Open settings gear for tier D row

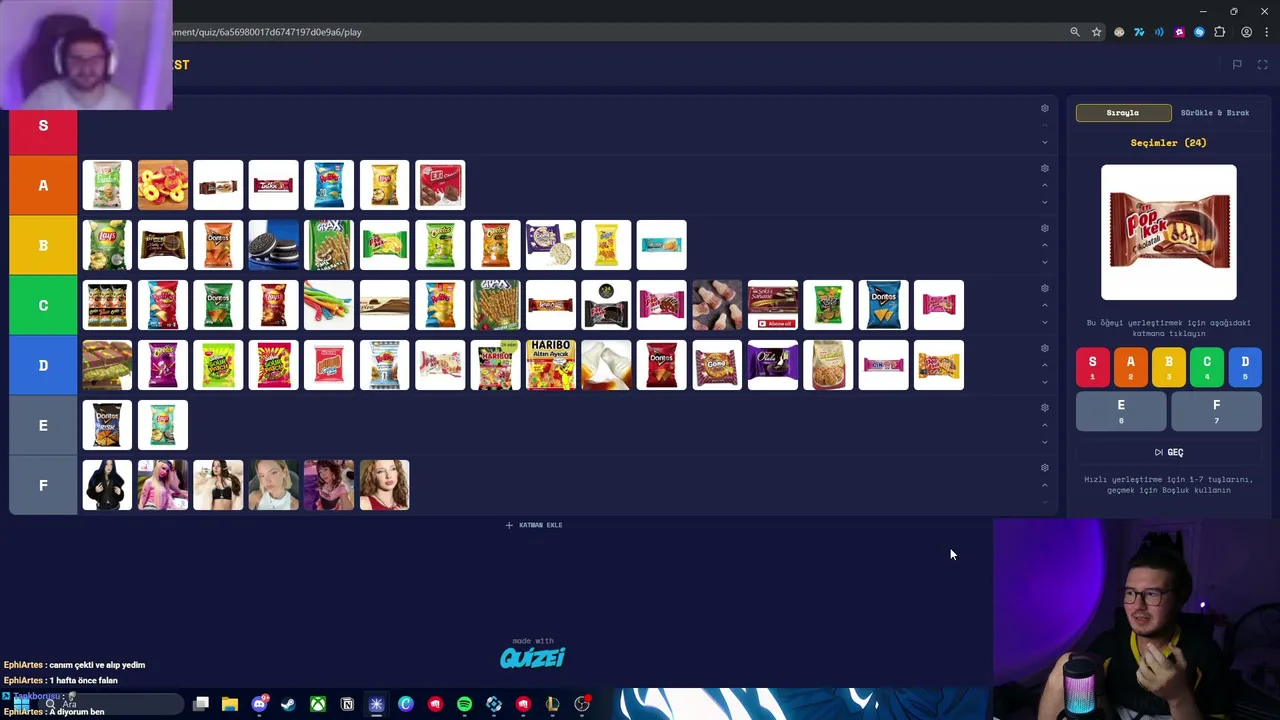(x=1045, y=348)
